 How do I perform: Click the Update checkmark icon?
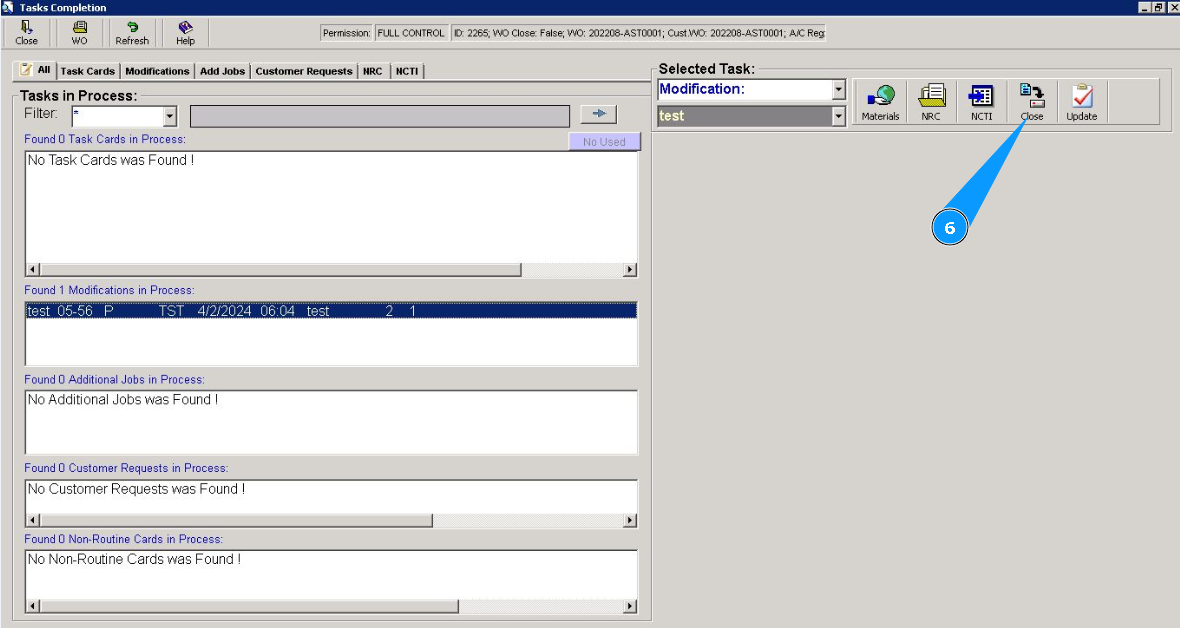pos(1081,102)
